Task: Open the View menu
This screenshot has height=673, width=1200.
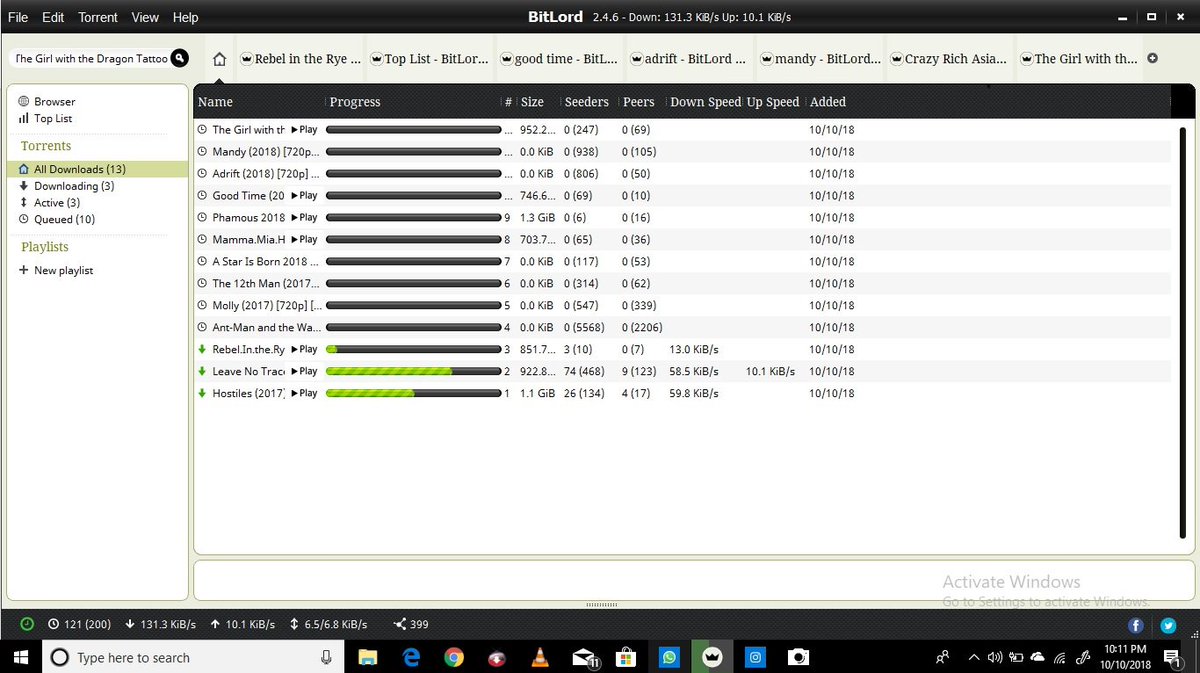Action: click(x=145, y=17)
